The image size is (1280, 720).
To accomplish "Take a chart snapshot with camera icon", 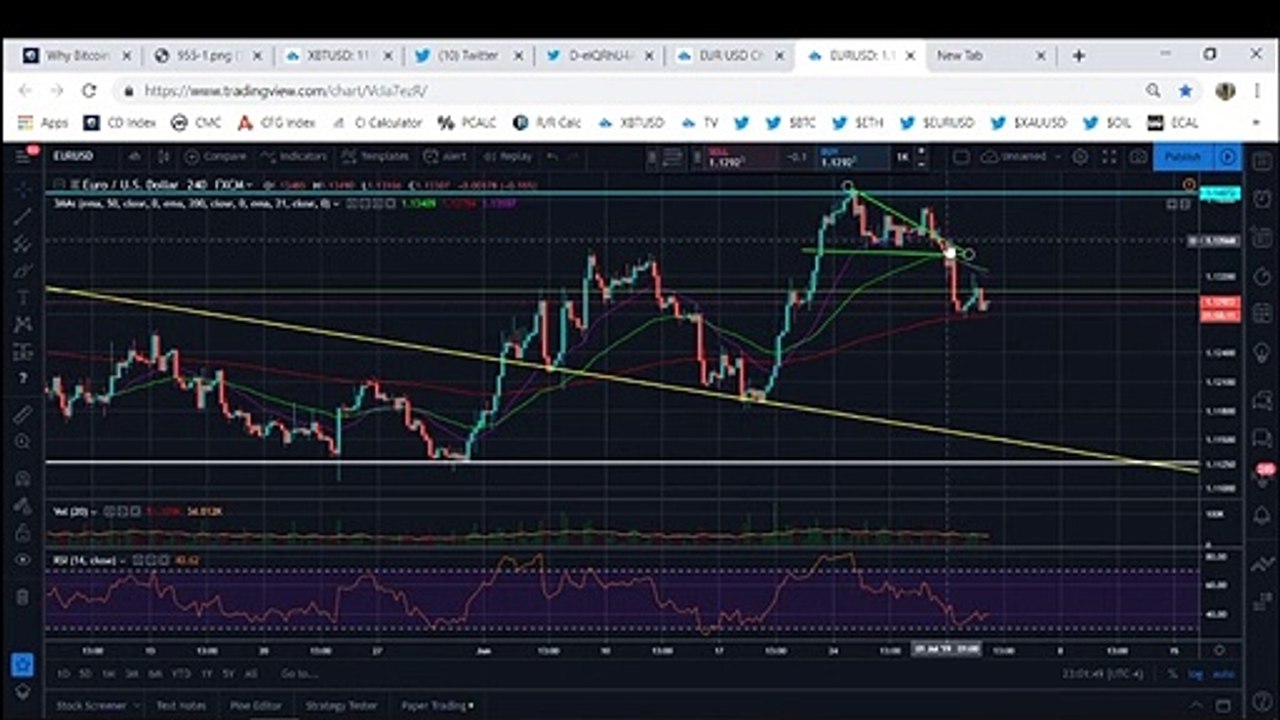I will pos(1138,157).
